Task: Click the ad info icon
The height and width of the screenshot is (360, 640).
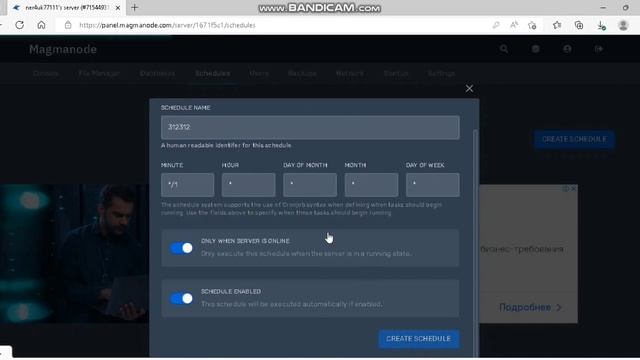Action: pyautogui.click(x=566, y=189)
